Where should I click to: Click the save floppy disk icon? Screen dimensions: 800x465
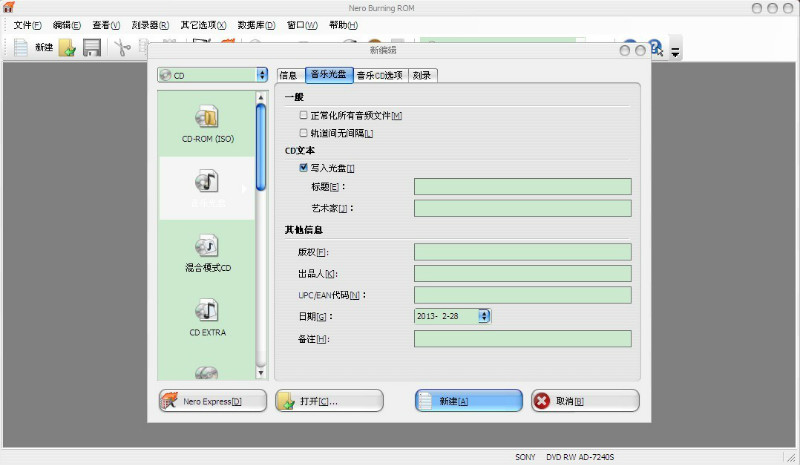[x=92, y=47]
